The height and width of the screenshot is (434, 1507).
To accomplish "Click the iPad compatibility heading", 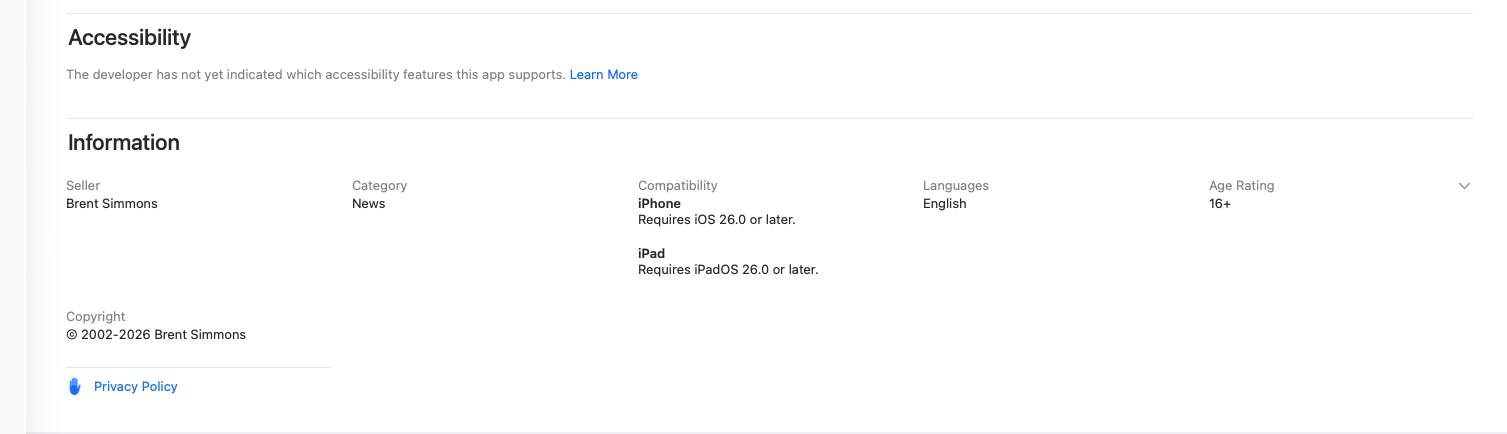I will click(x=651, y=254).
